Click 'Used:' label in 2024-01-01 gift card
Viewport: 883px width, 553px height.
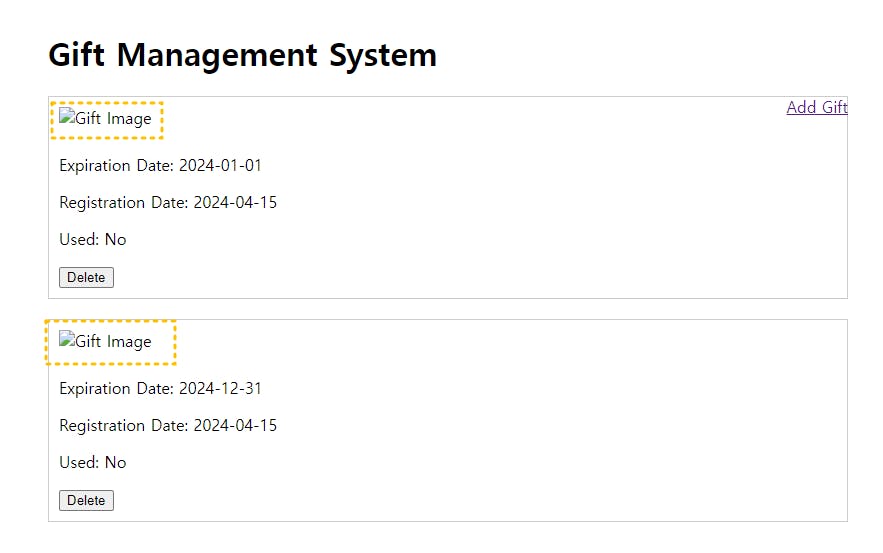tap(79, 239)
